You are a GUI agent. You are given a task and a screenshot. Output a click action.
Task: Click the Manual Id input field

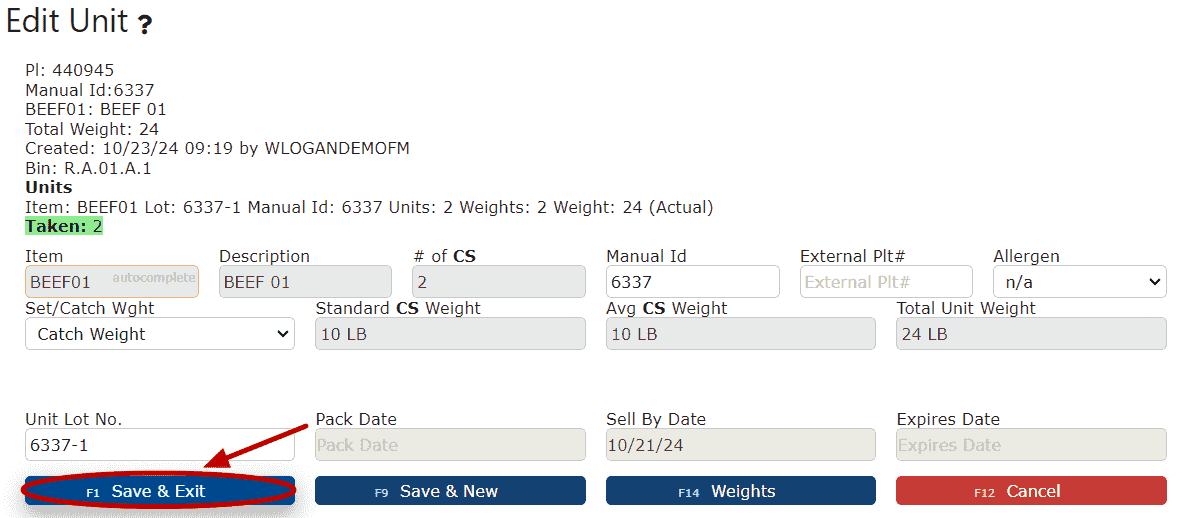pyautogui.click(x=693, y=282)
